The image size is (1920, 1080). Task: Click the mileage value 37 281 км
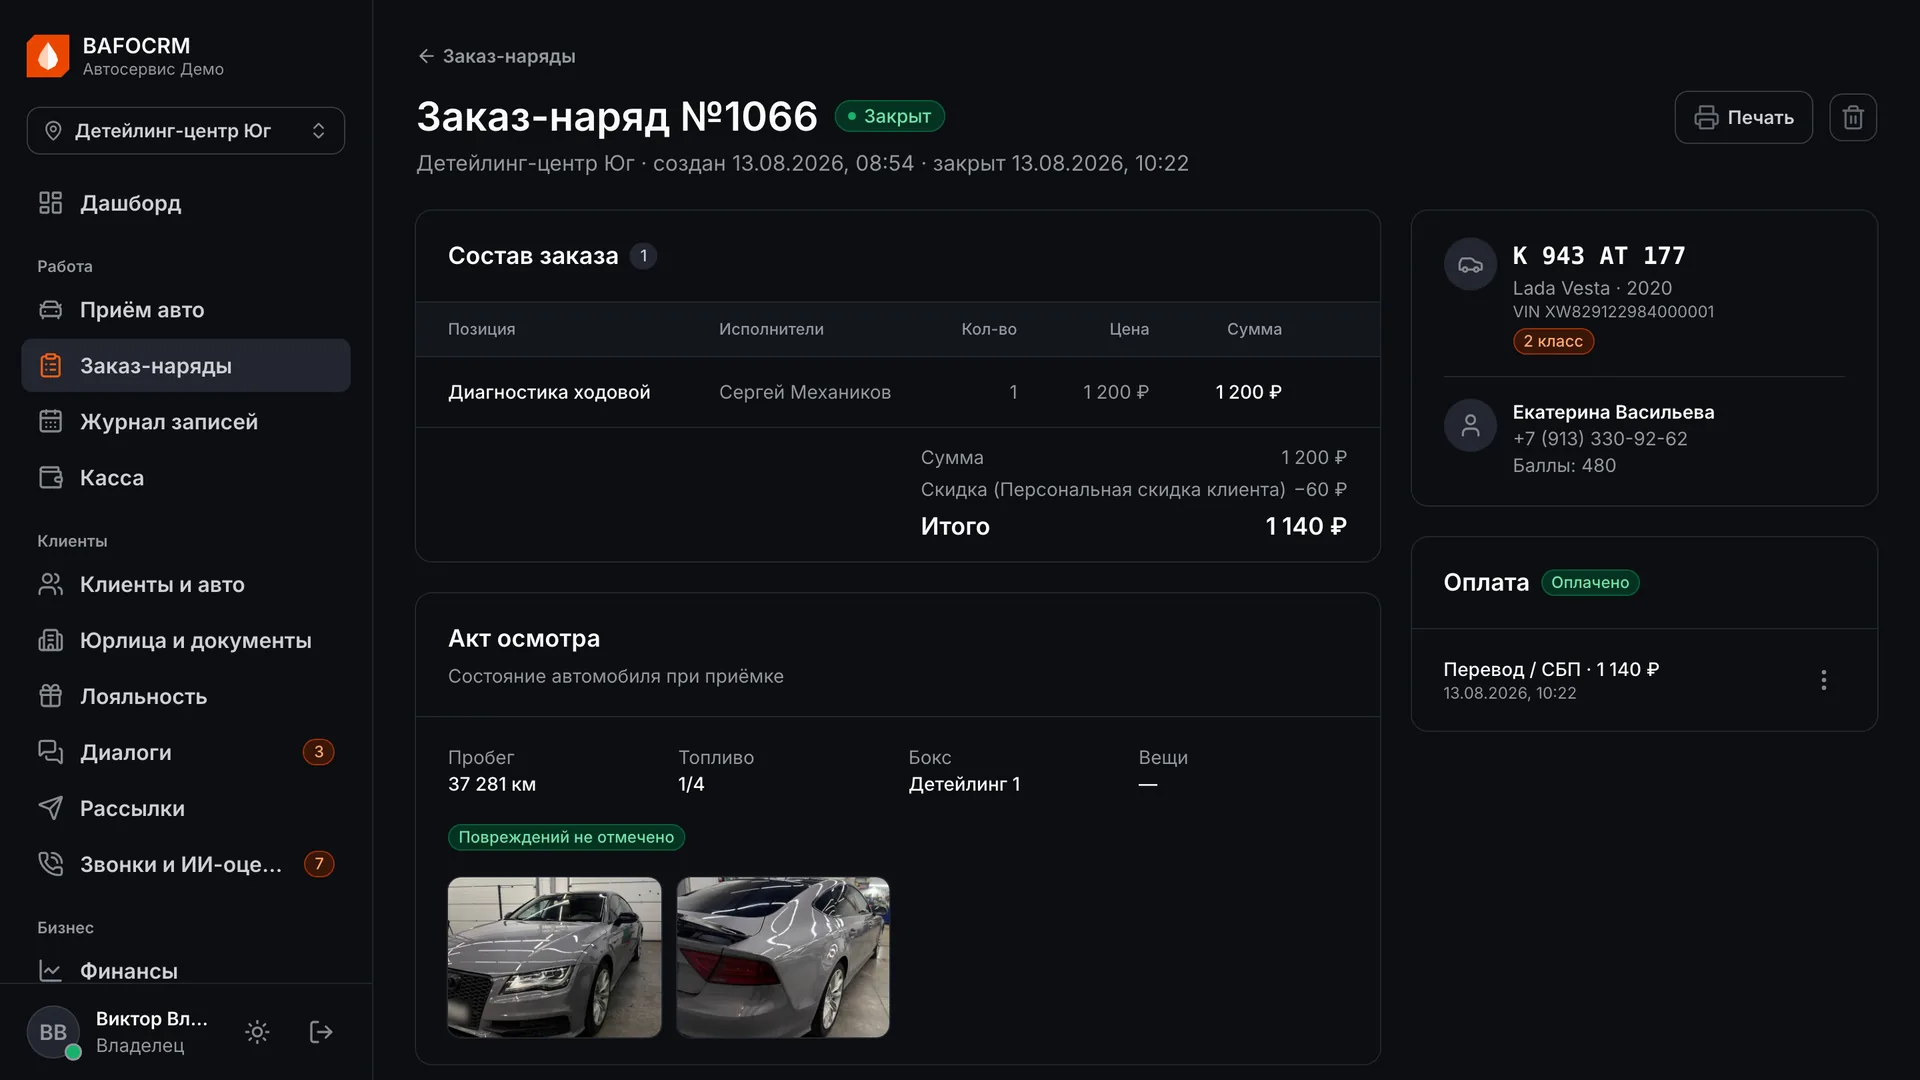pyautogui.click(x=492, y=785)
